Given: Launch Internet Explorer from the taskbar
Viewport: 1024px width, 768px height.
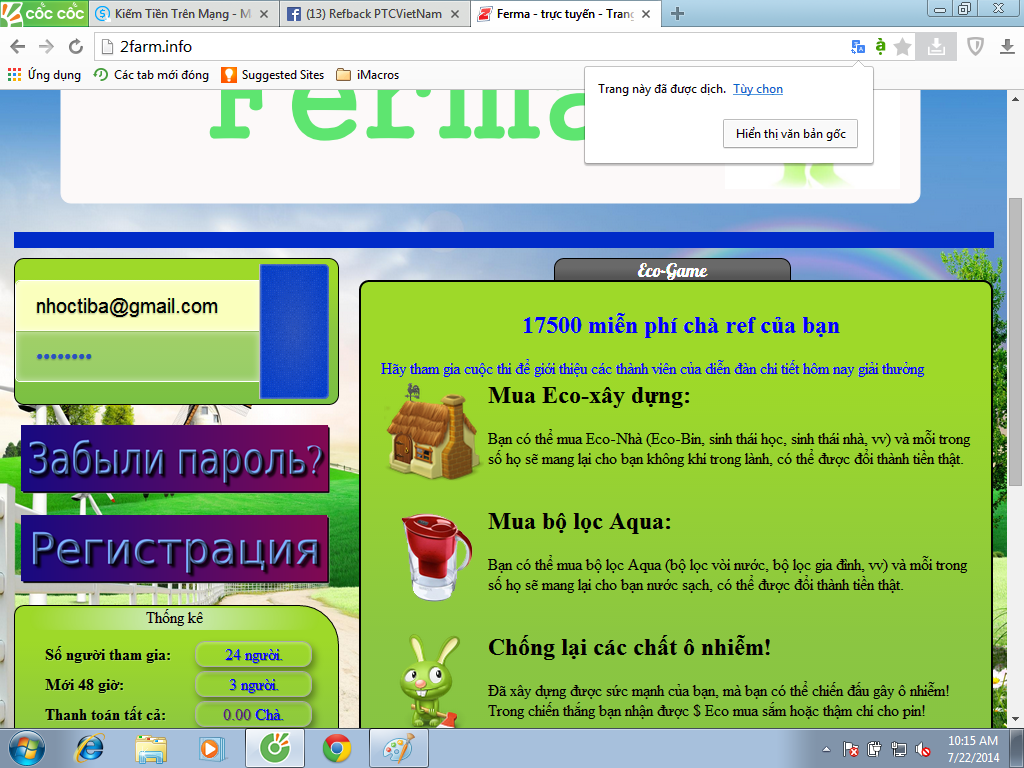Looking at the screenshot, I should coord(89,748).
